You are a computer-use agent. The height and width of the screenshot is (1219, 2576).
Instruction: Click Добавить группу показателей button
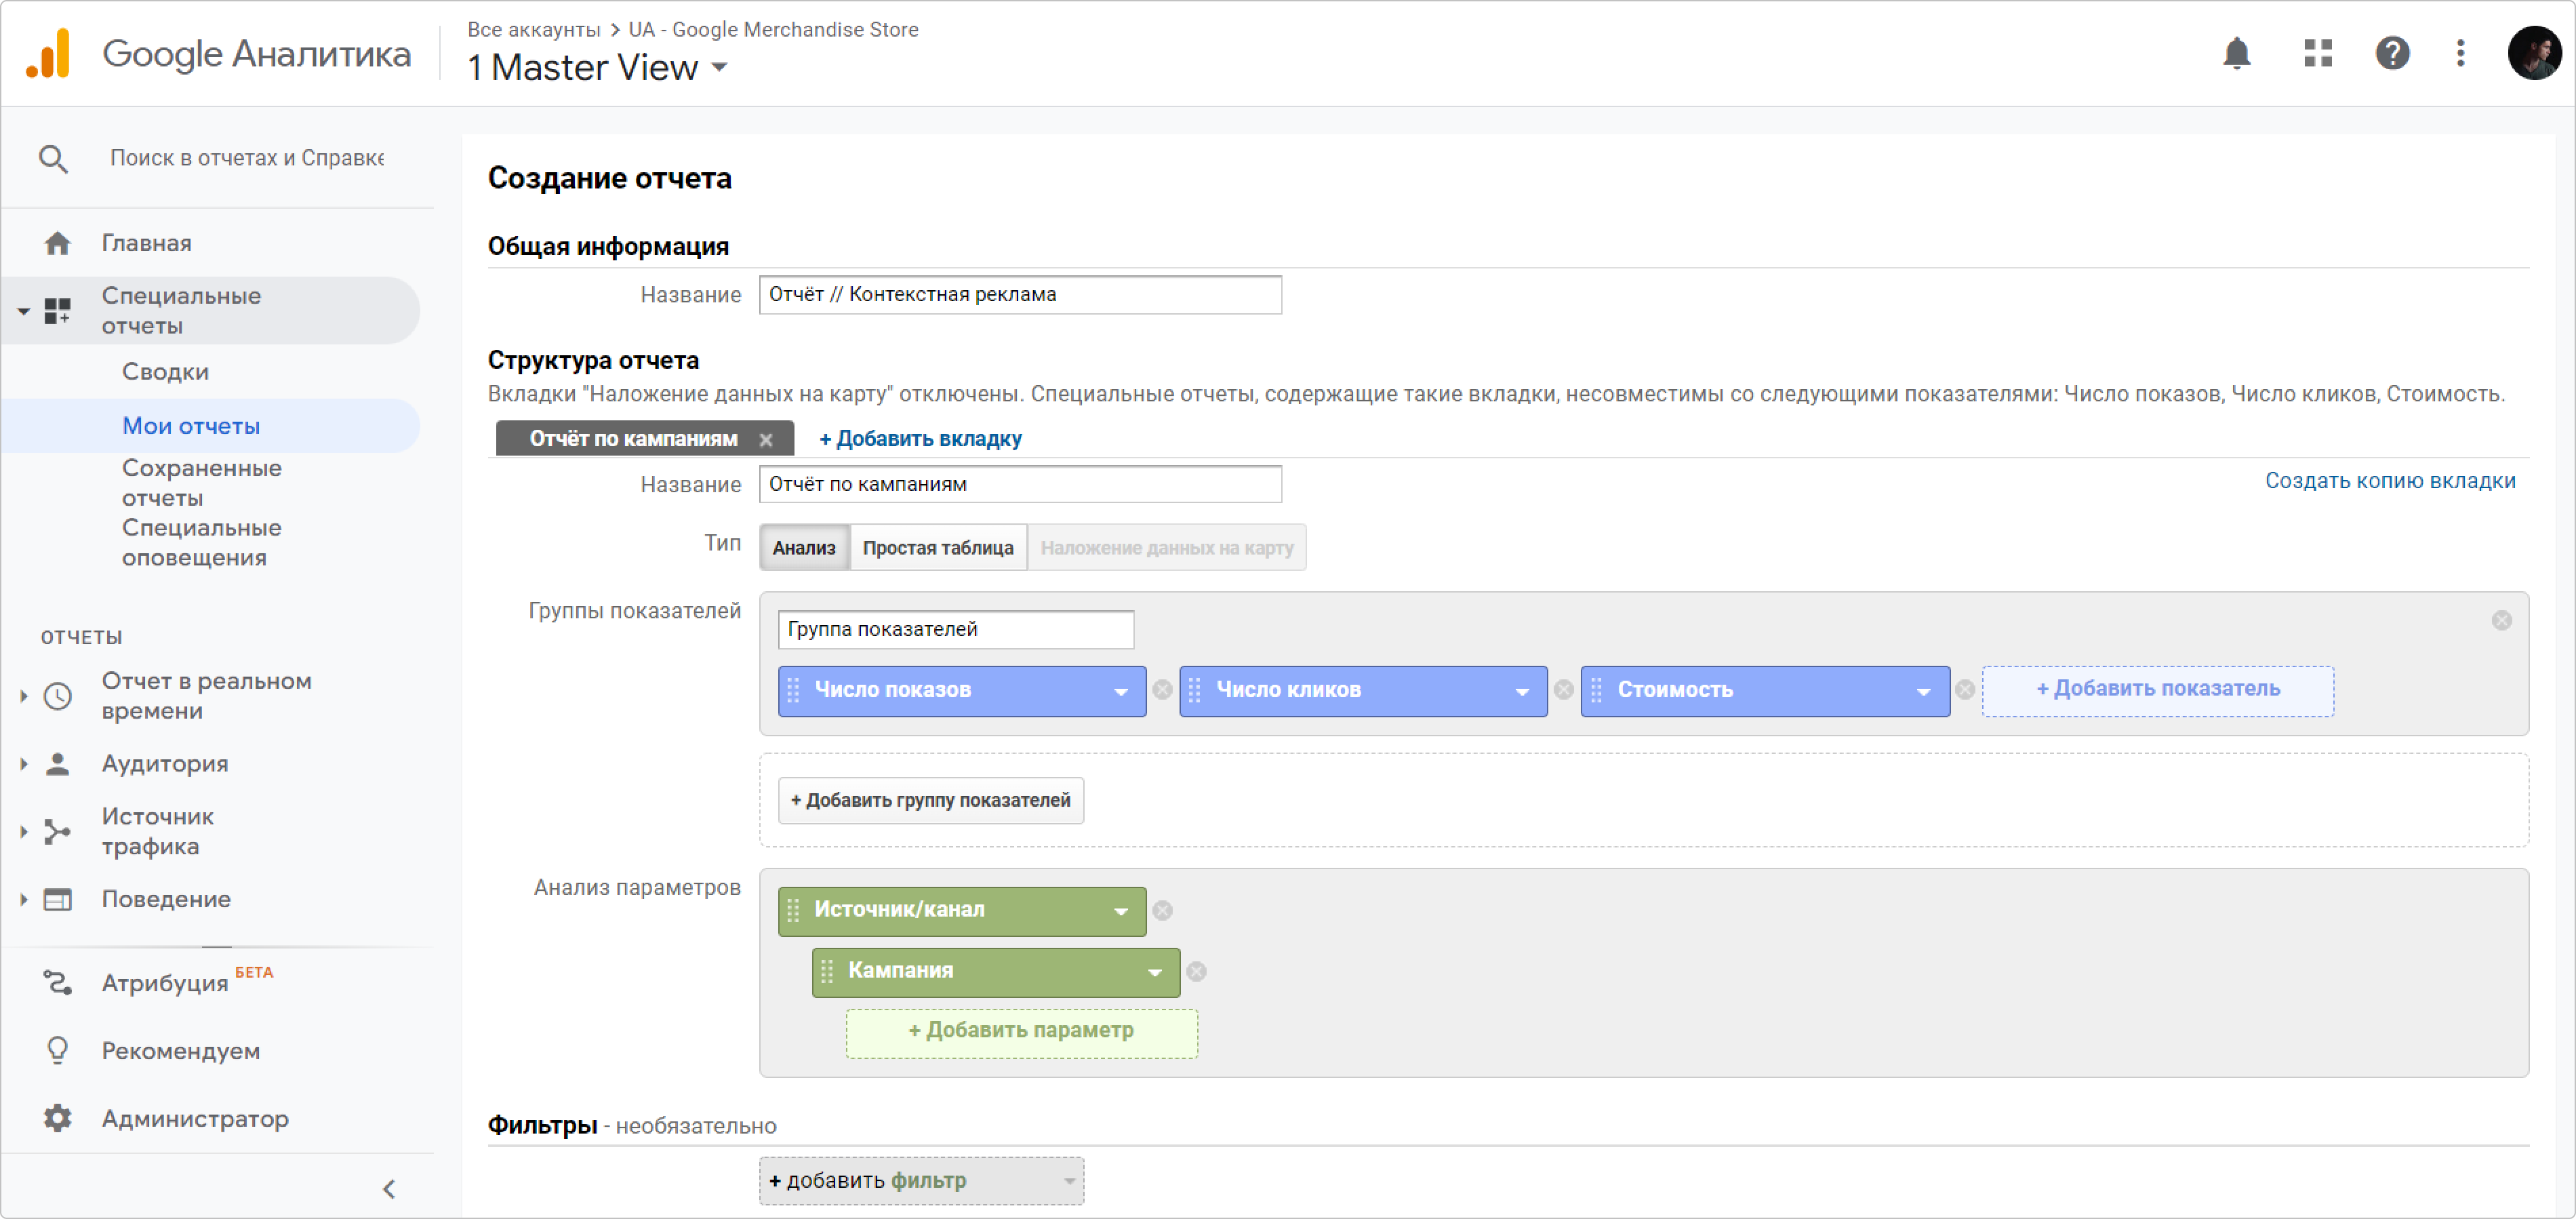tap(930, 801)
